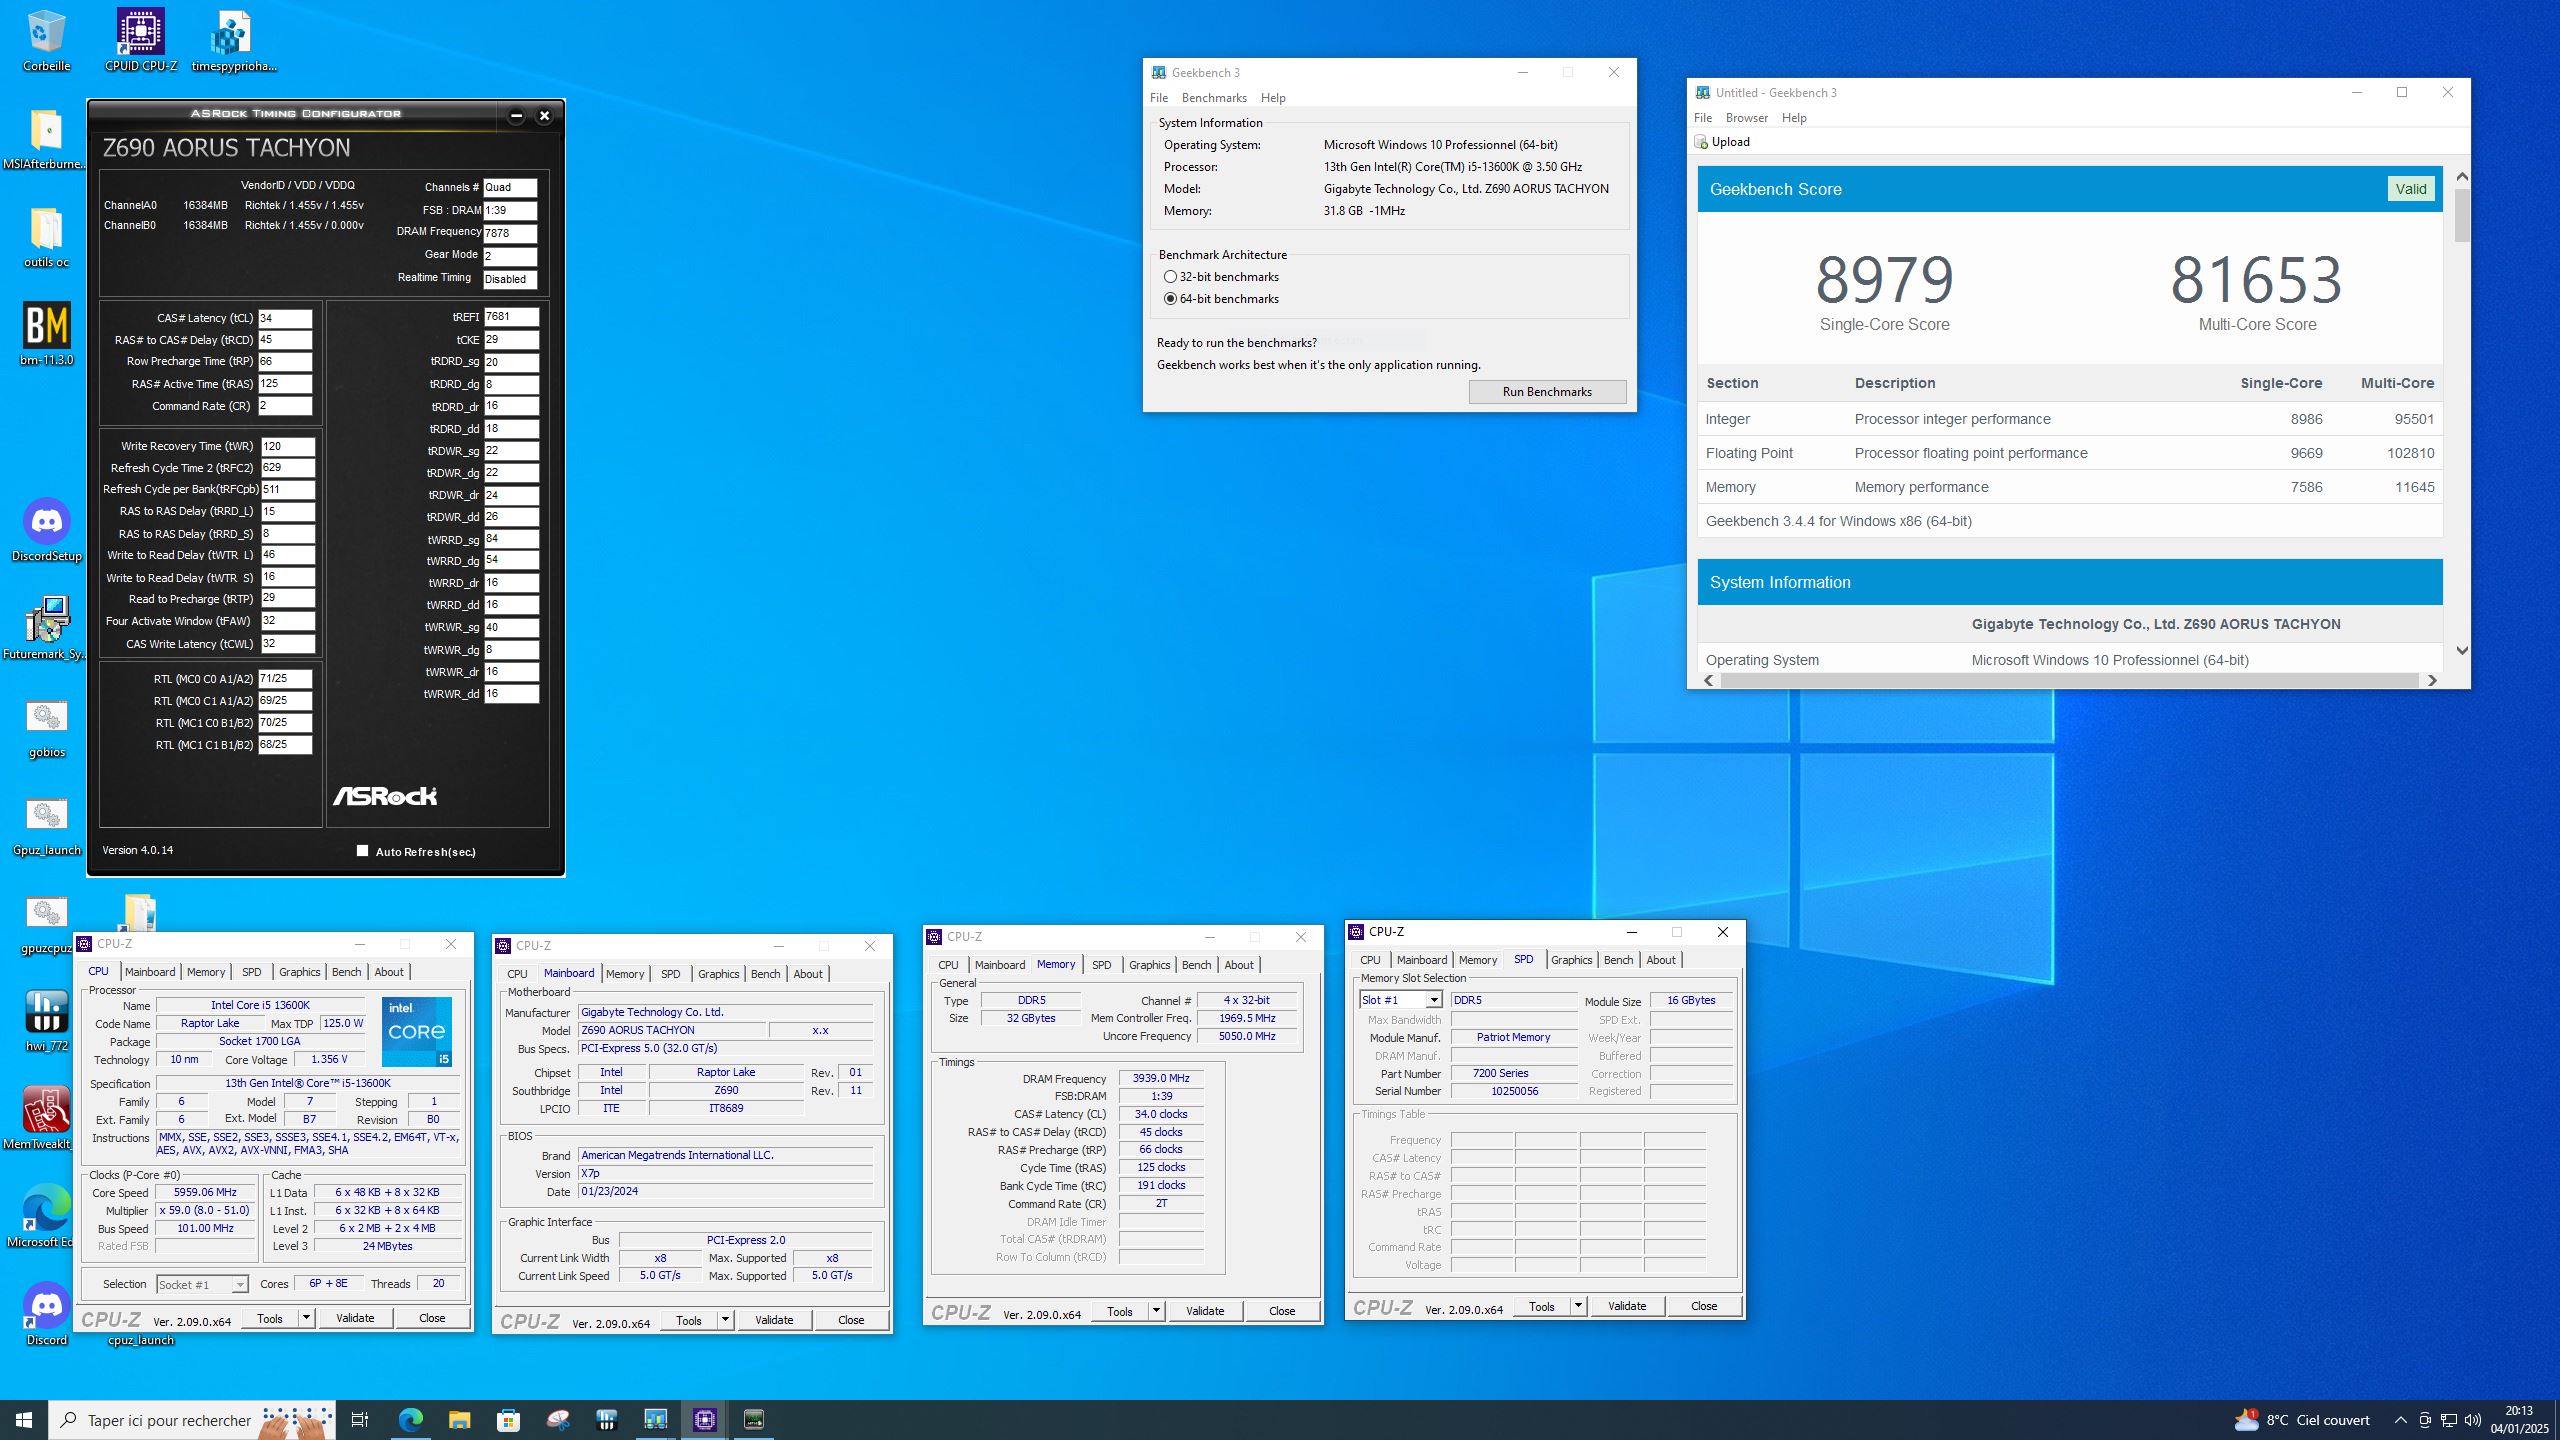Expand Tools dropdown arrow in CPU-Z Memory window
The image size is (2560, 1440).
[1156, 1311]
